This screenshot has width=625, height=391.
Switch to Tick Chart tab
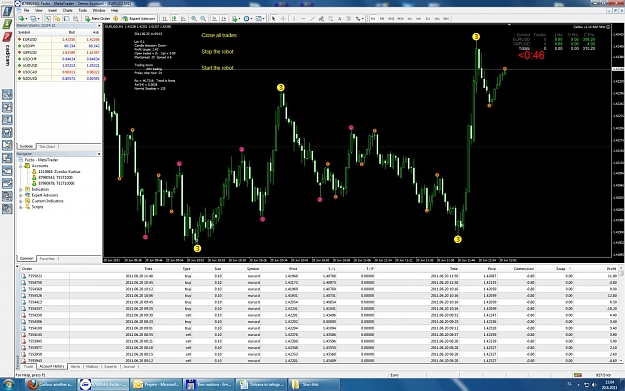[x=47, y=147]
